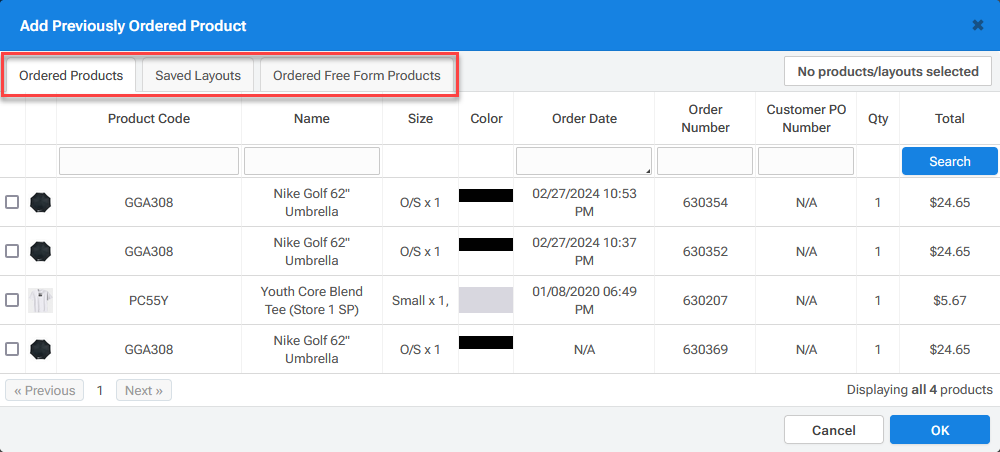Click the Search button
This screenshot has height=452, width=1000.
tap(950, 161)
